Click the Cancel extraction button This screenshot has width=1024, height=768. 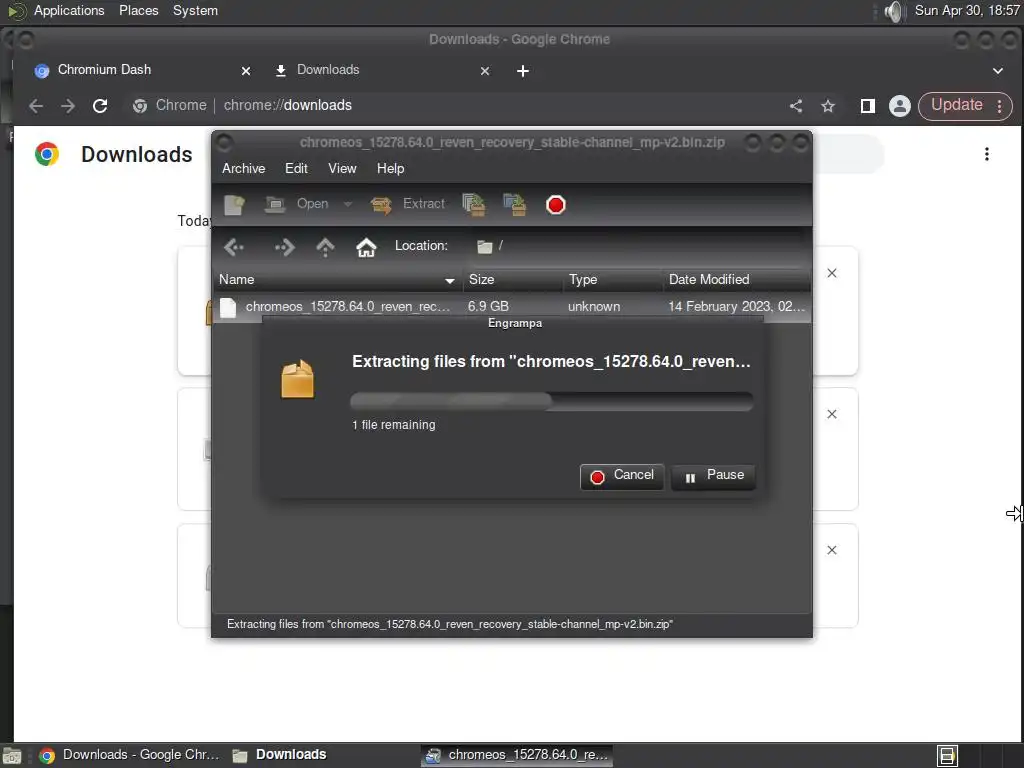622,476
